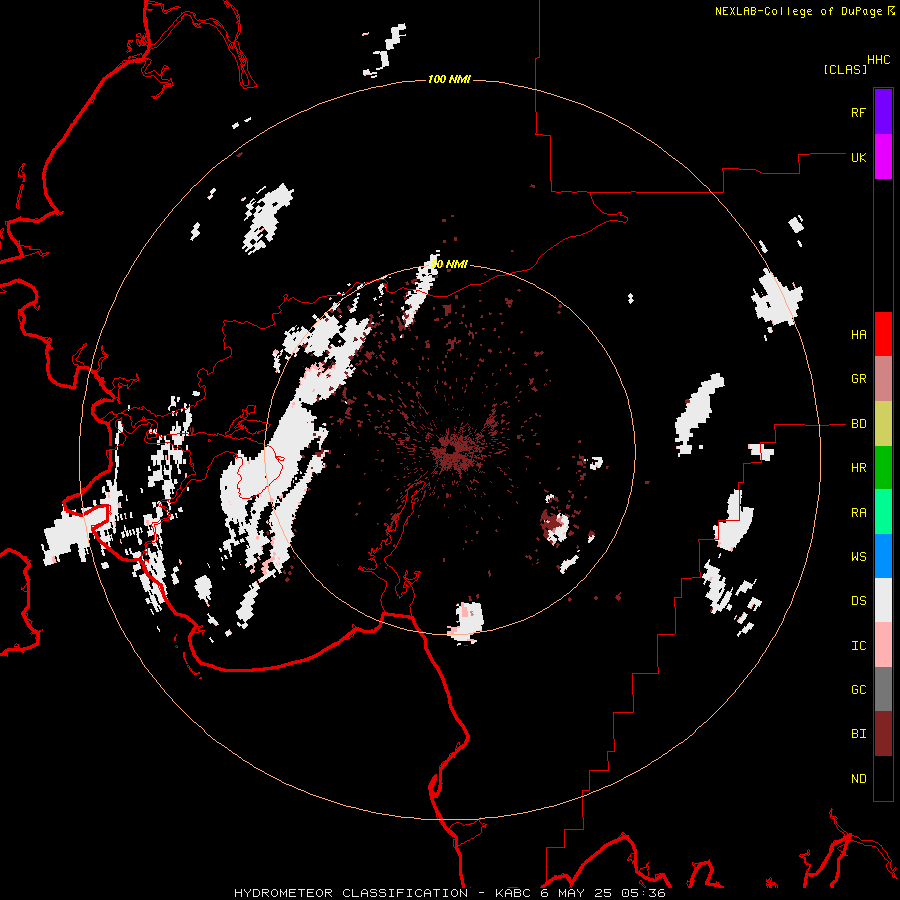Click the HR legend label
Viewport: 900px width, 900px height.
click(859, 468)
